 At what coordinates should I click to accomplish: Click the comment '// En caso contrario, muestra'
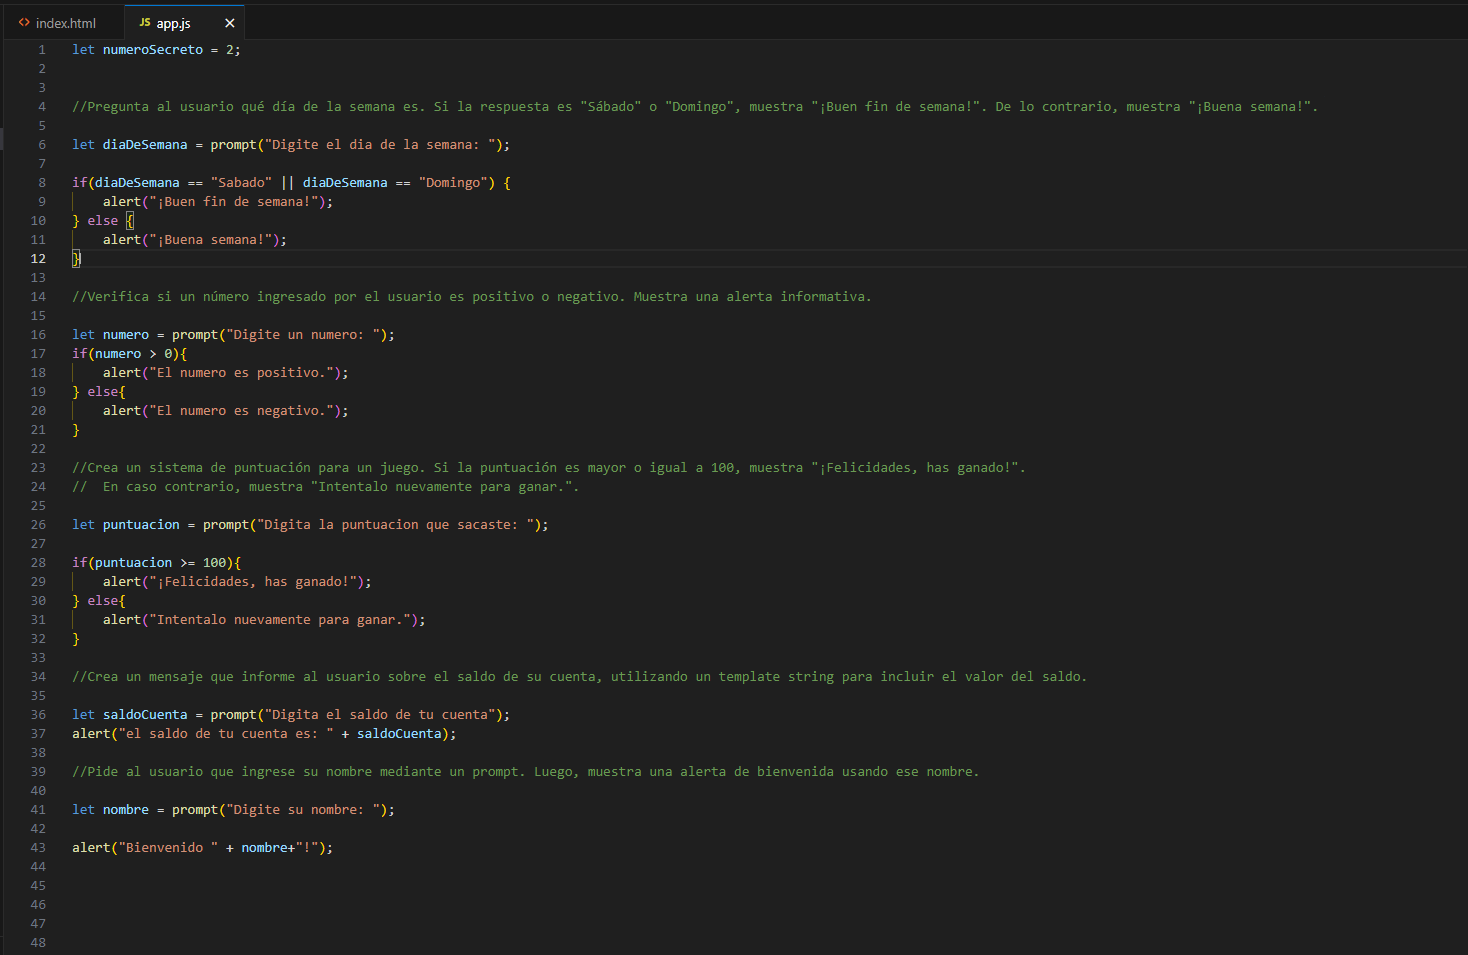point(325,487)
